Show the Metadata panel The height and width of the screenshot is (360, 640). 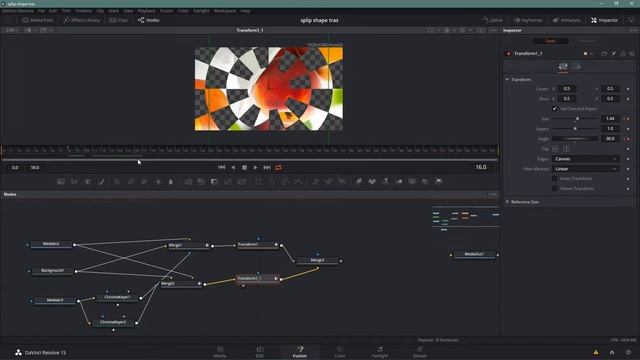(566, 20)
